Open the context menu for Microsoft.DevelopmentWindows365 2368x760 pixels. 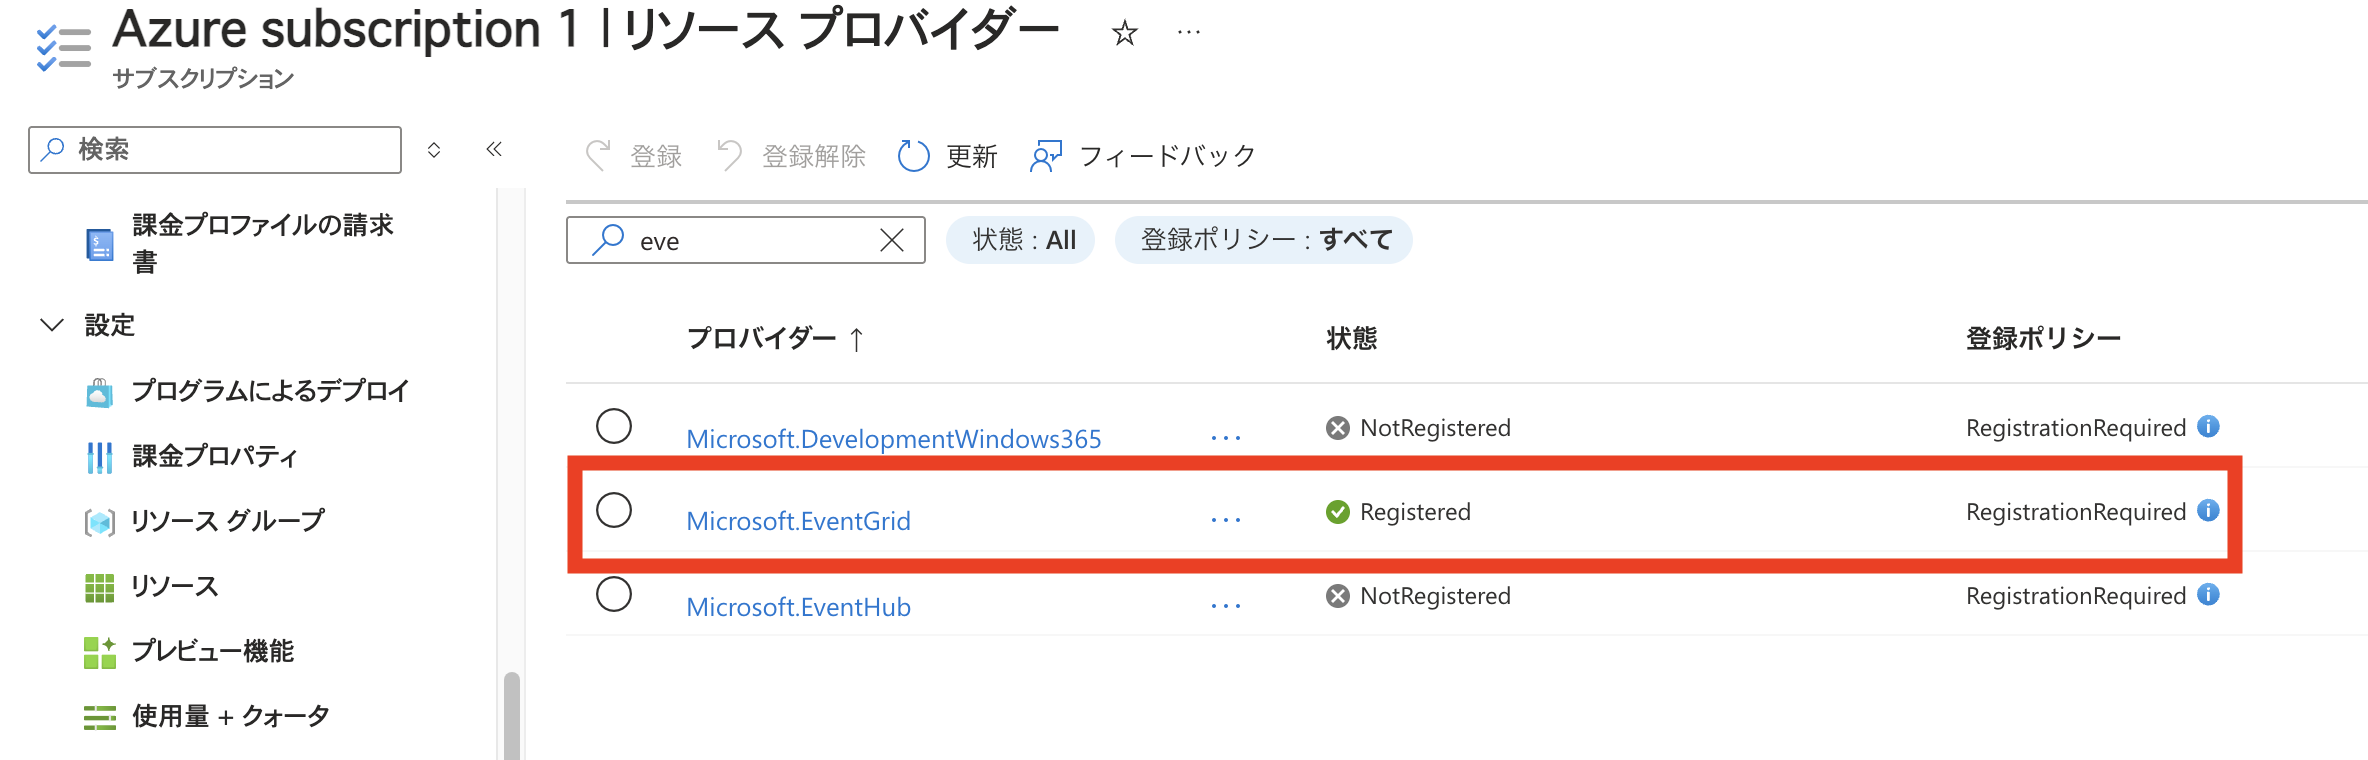tap(1226, 438)
